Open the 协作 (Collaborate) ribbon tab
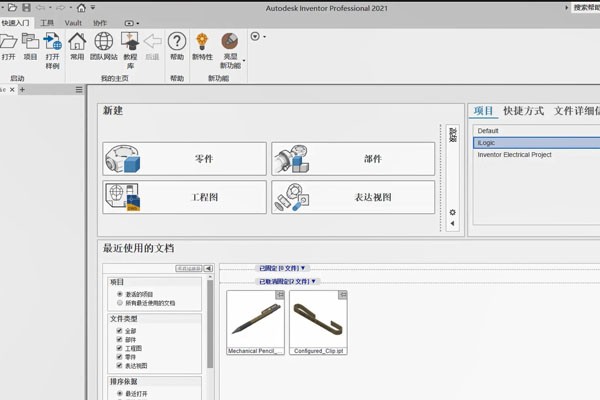This screenshot has height=400, width=600. (x=100, y=23)
